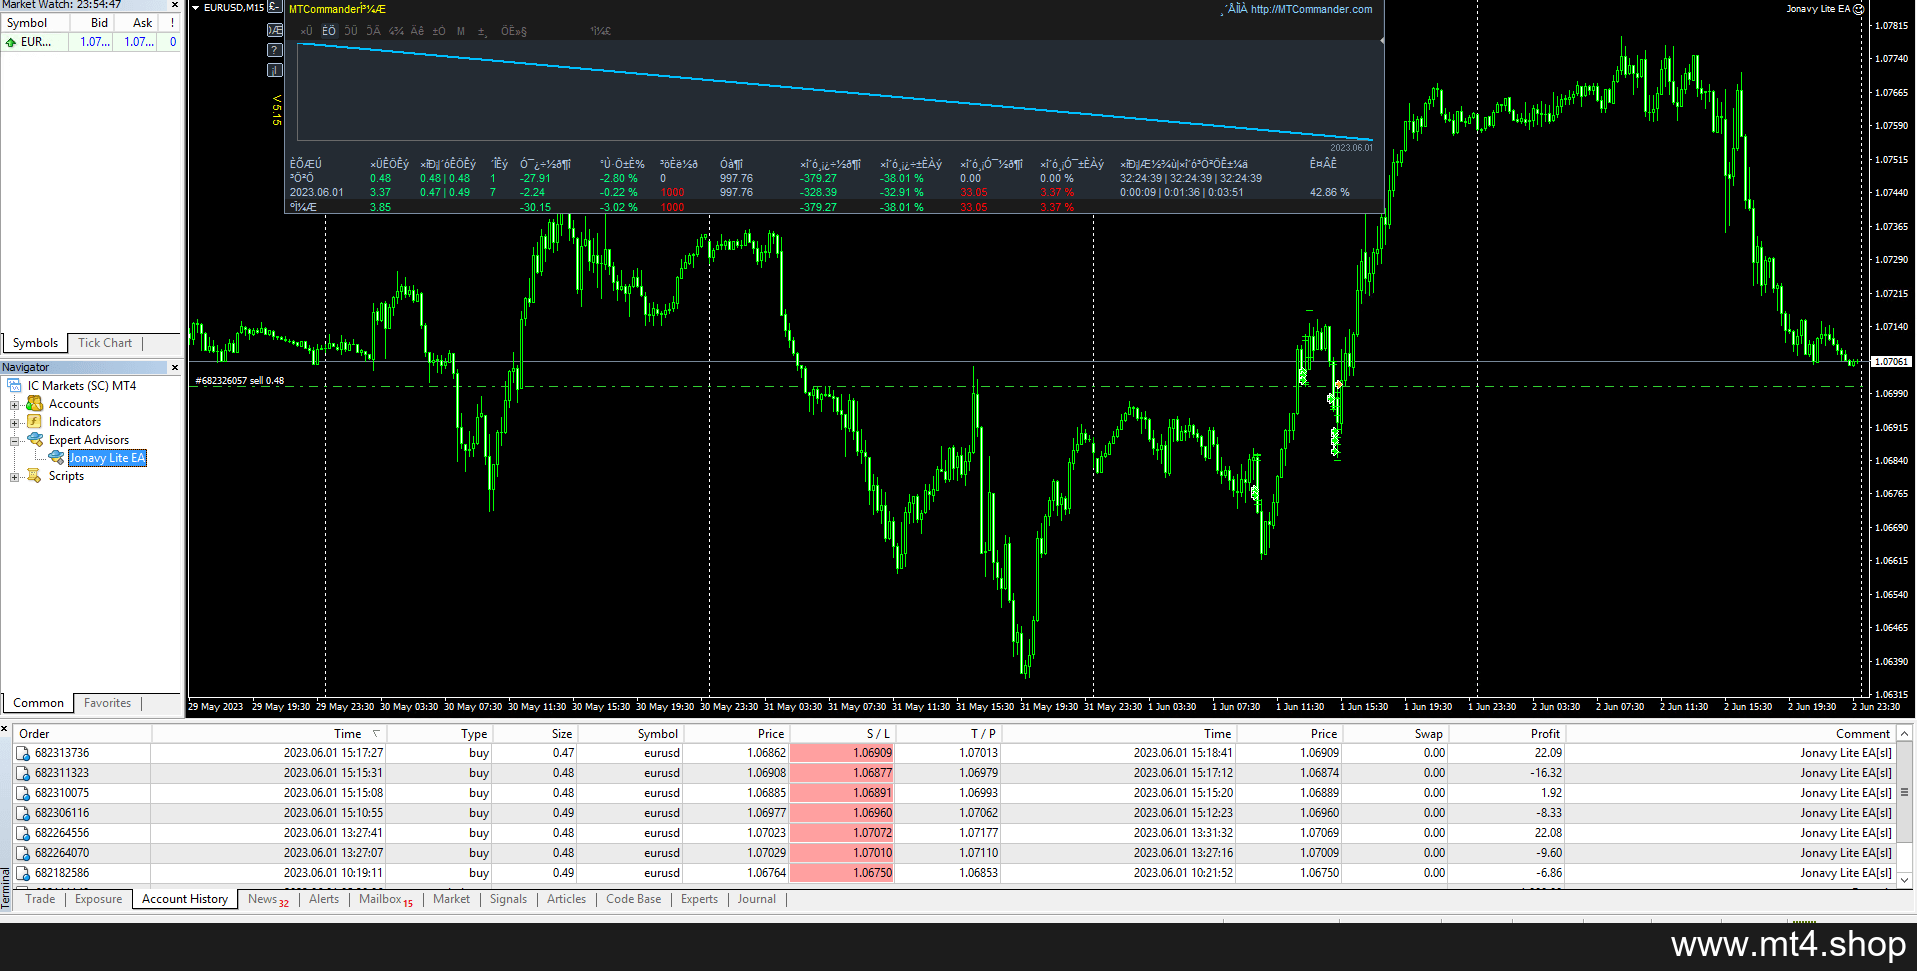This screenshot has width=1917, height=971.
Task: Click the #682326057 sell 0.48 order line label
Action: point(239,380)
